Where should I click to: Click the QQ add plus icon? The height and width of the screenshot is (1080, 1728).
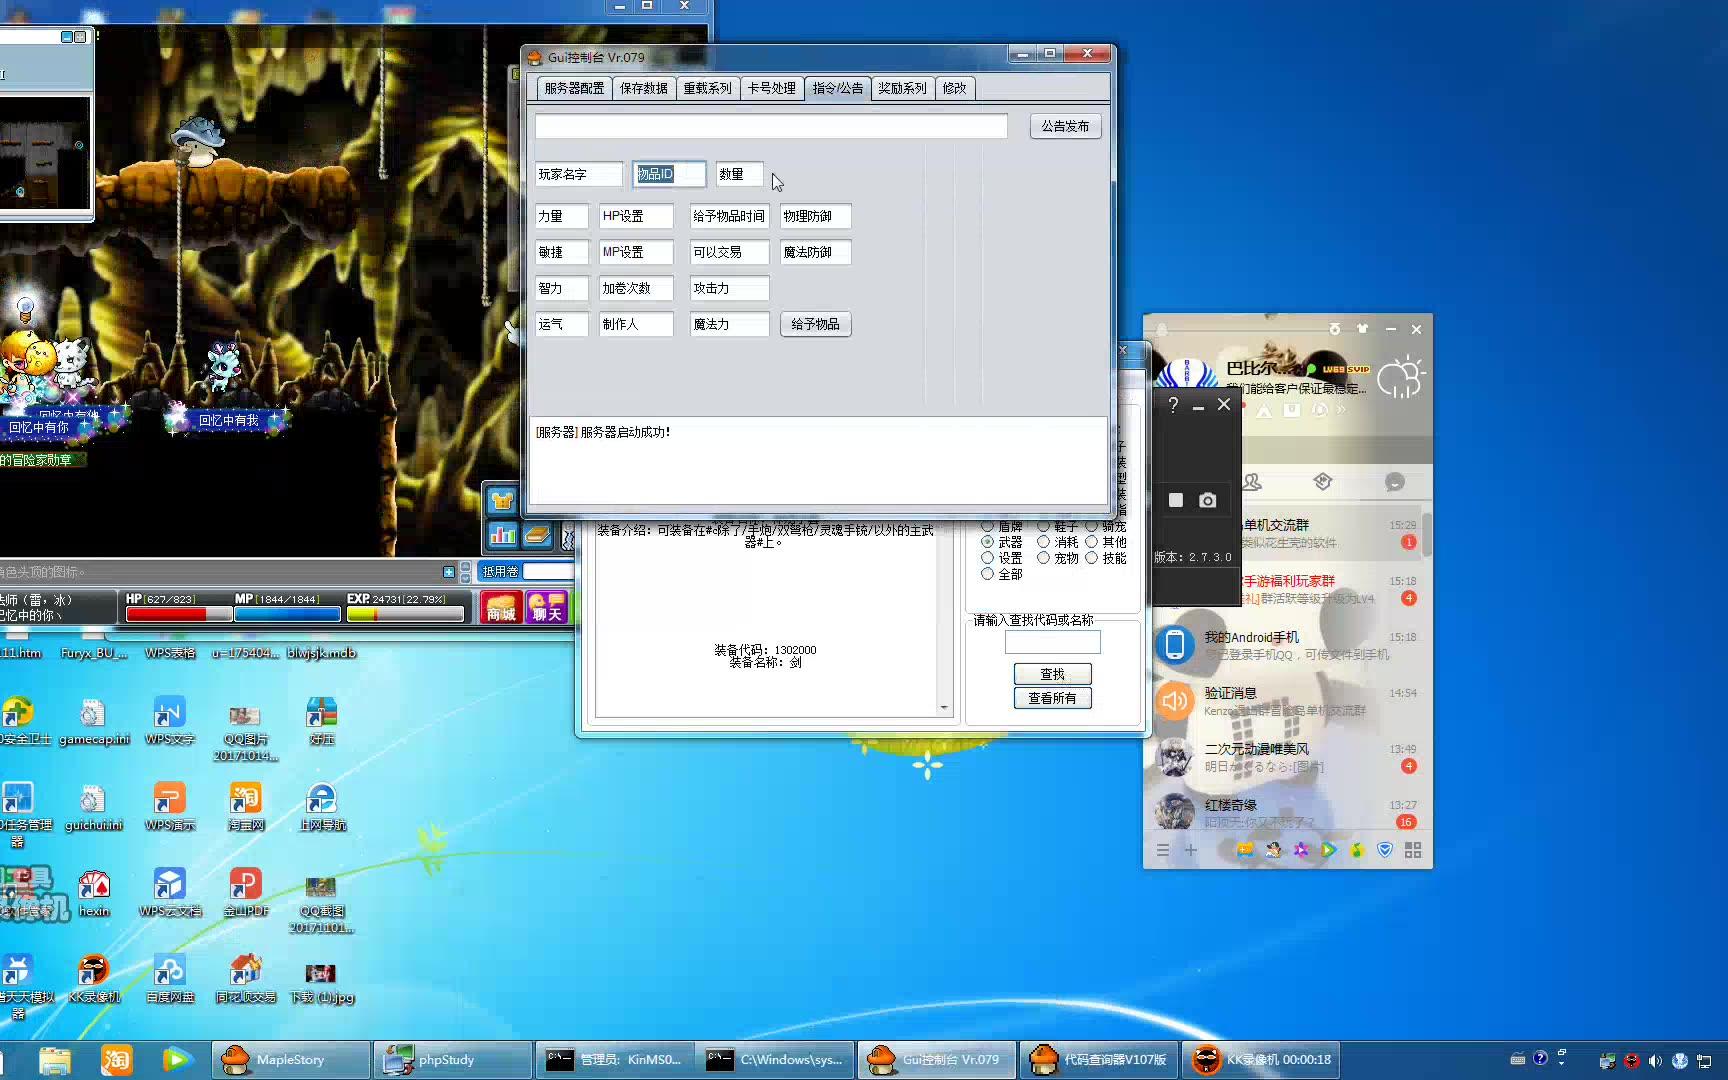(x=1191, y=850)
